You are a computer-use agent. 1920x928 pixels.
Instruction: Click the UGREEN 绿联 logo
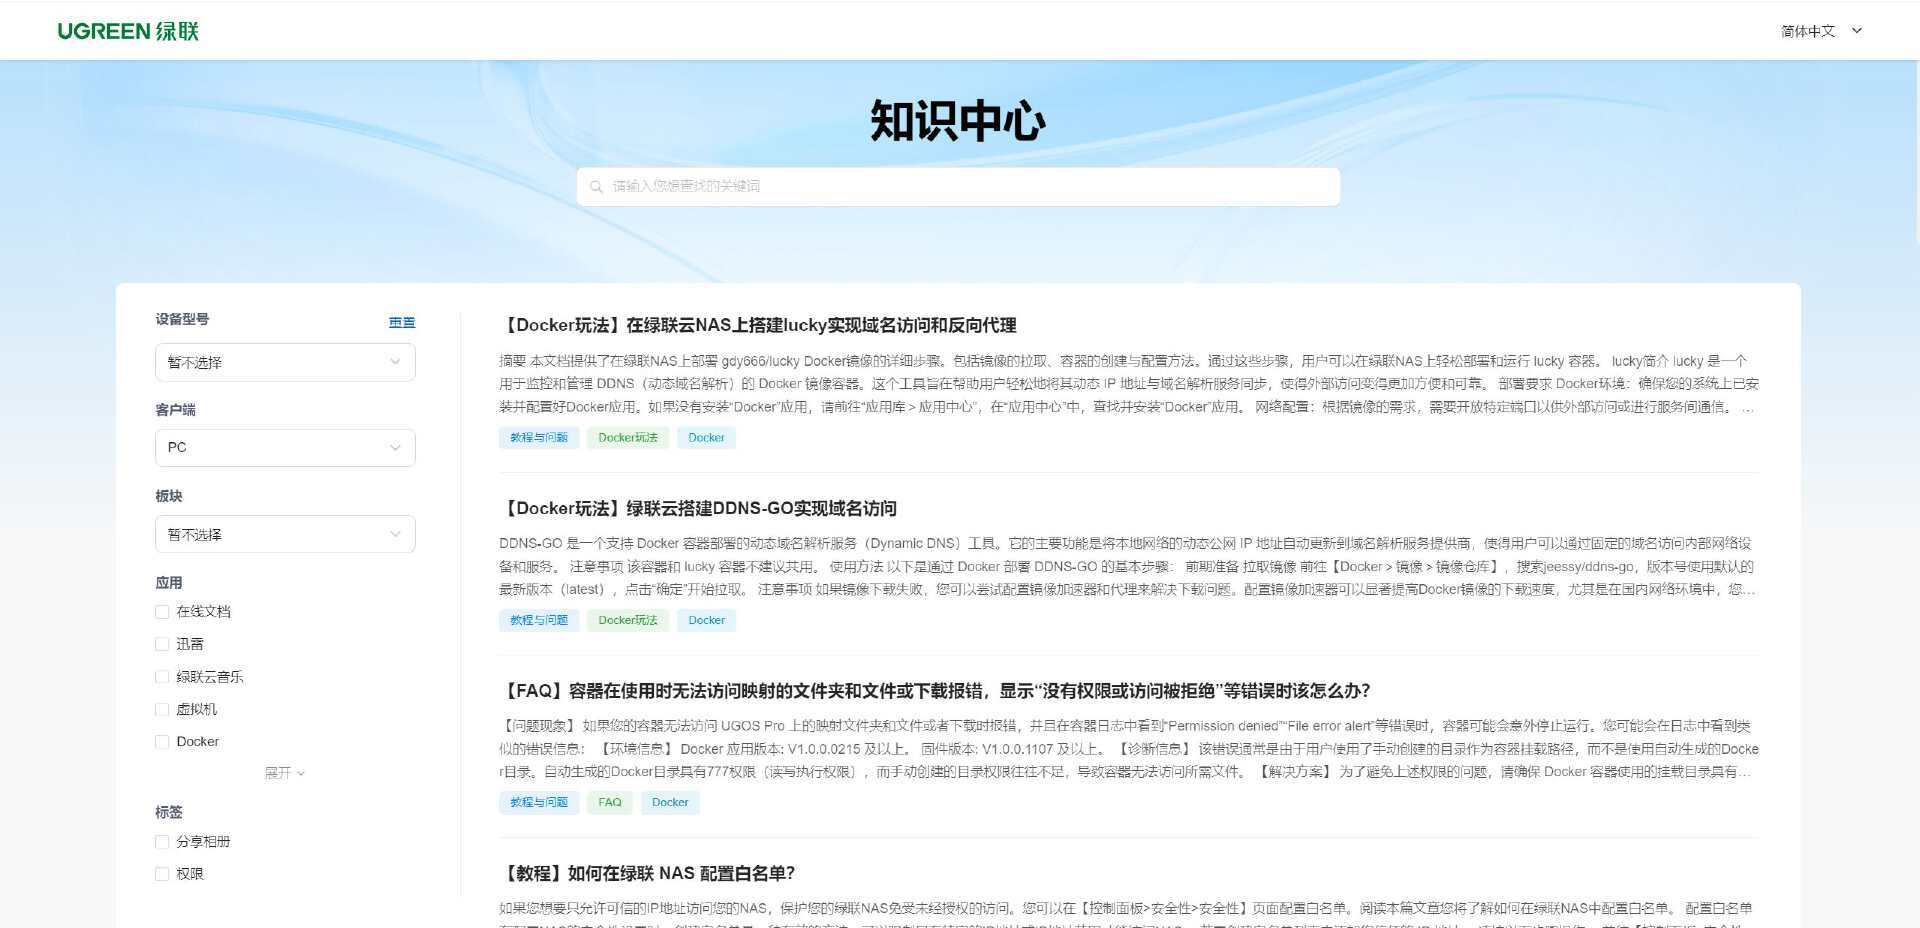pos(128,31)
